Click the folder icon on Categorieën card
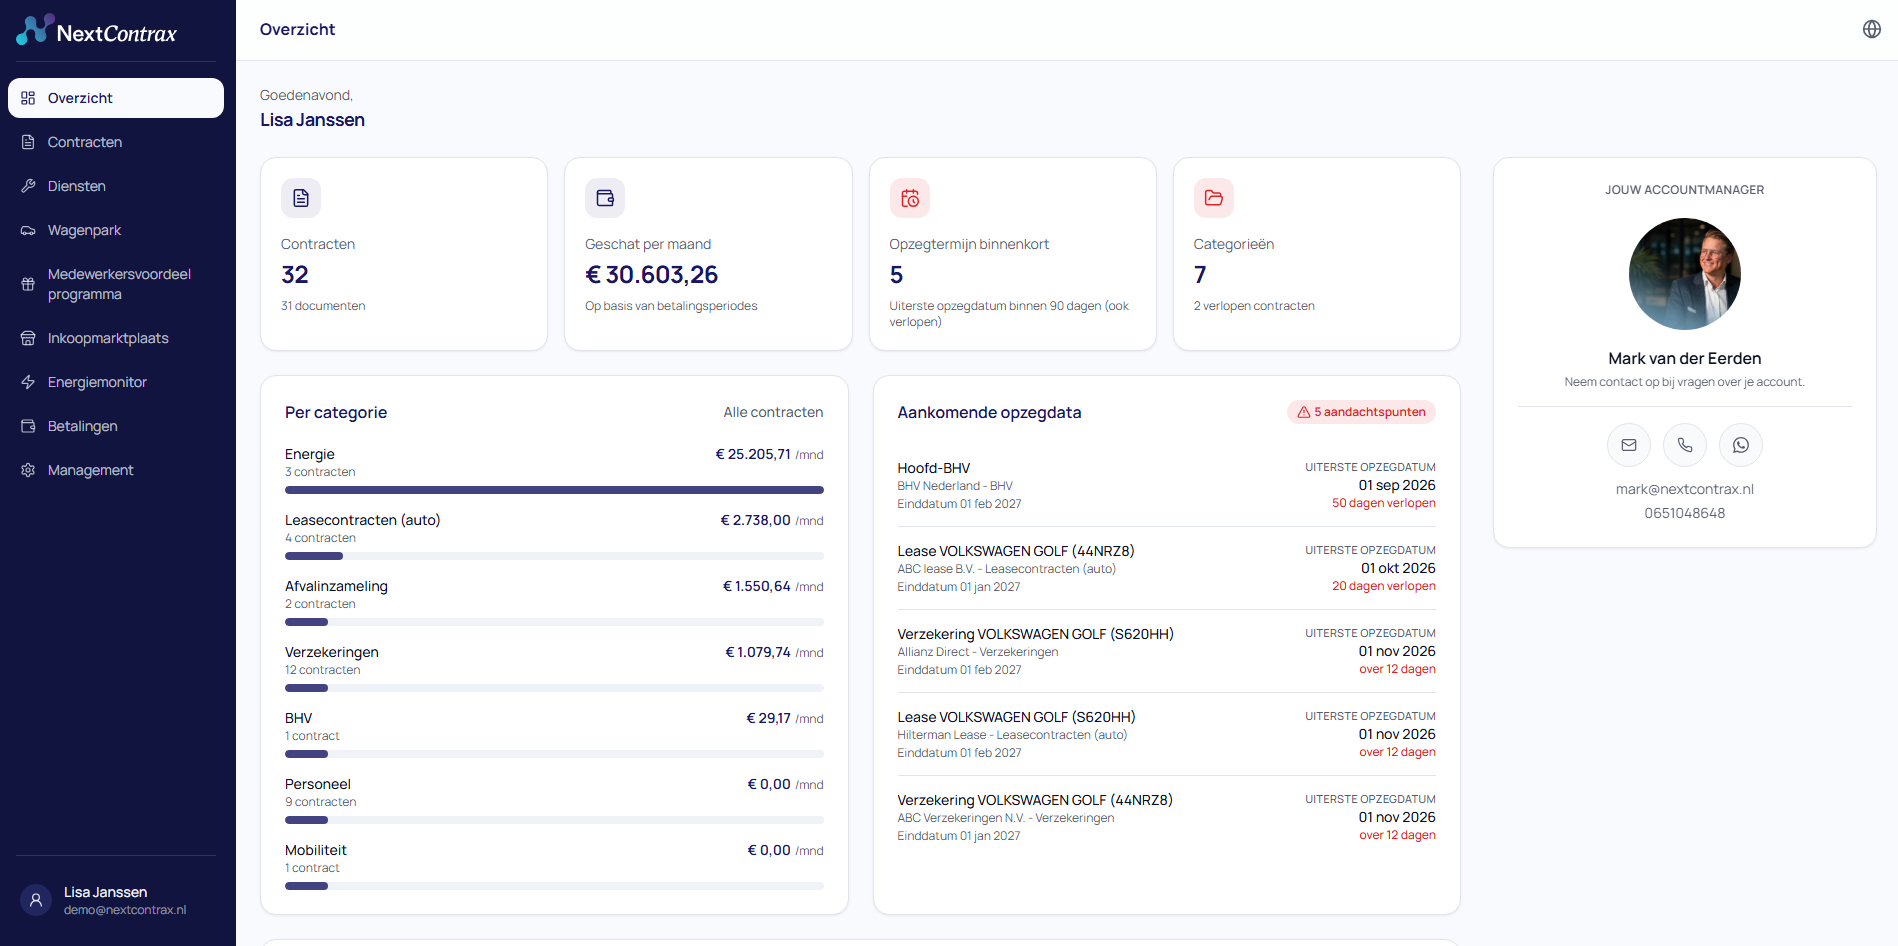The width and height of the screenshot is (1898, 946). click(x=1214, y=198)
